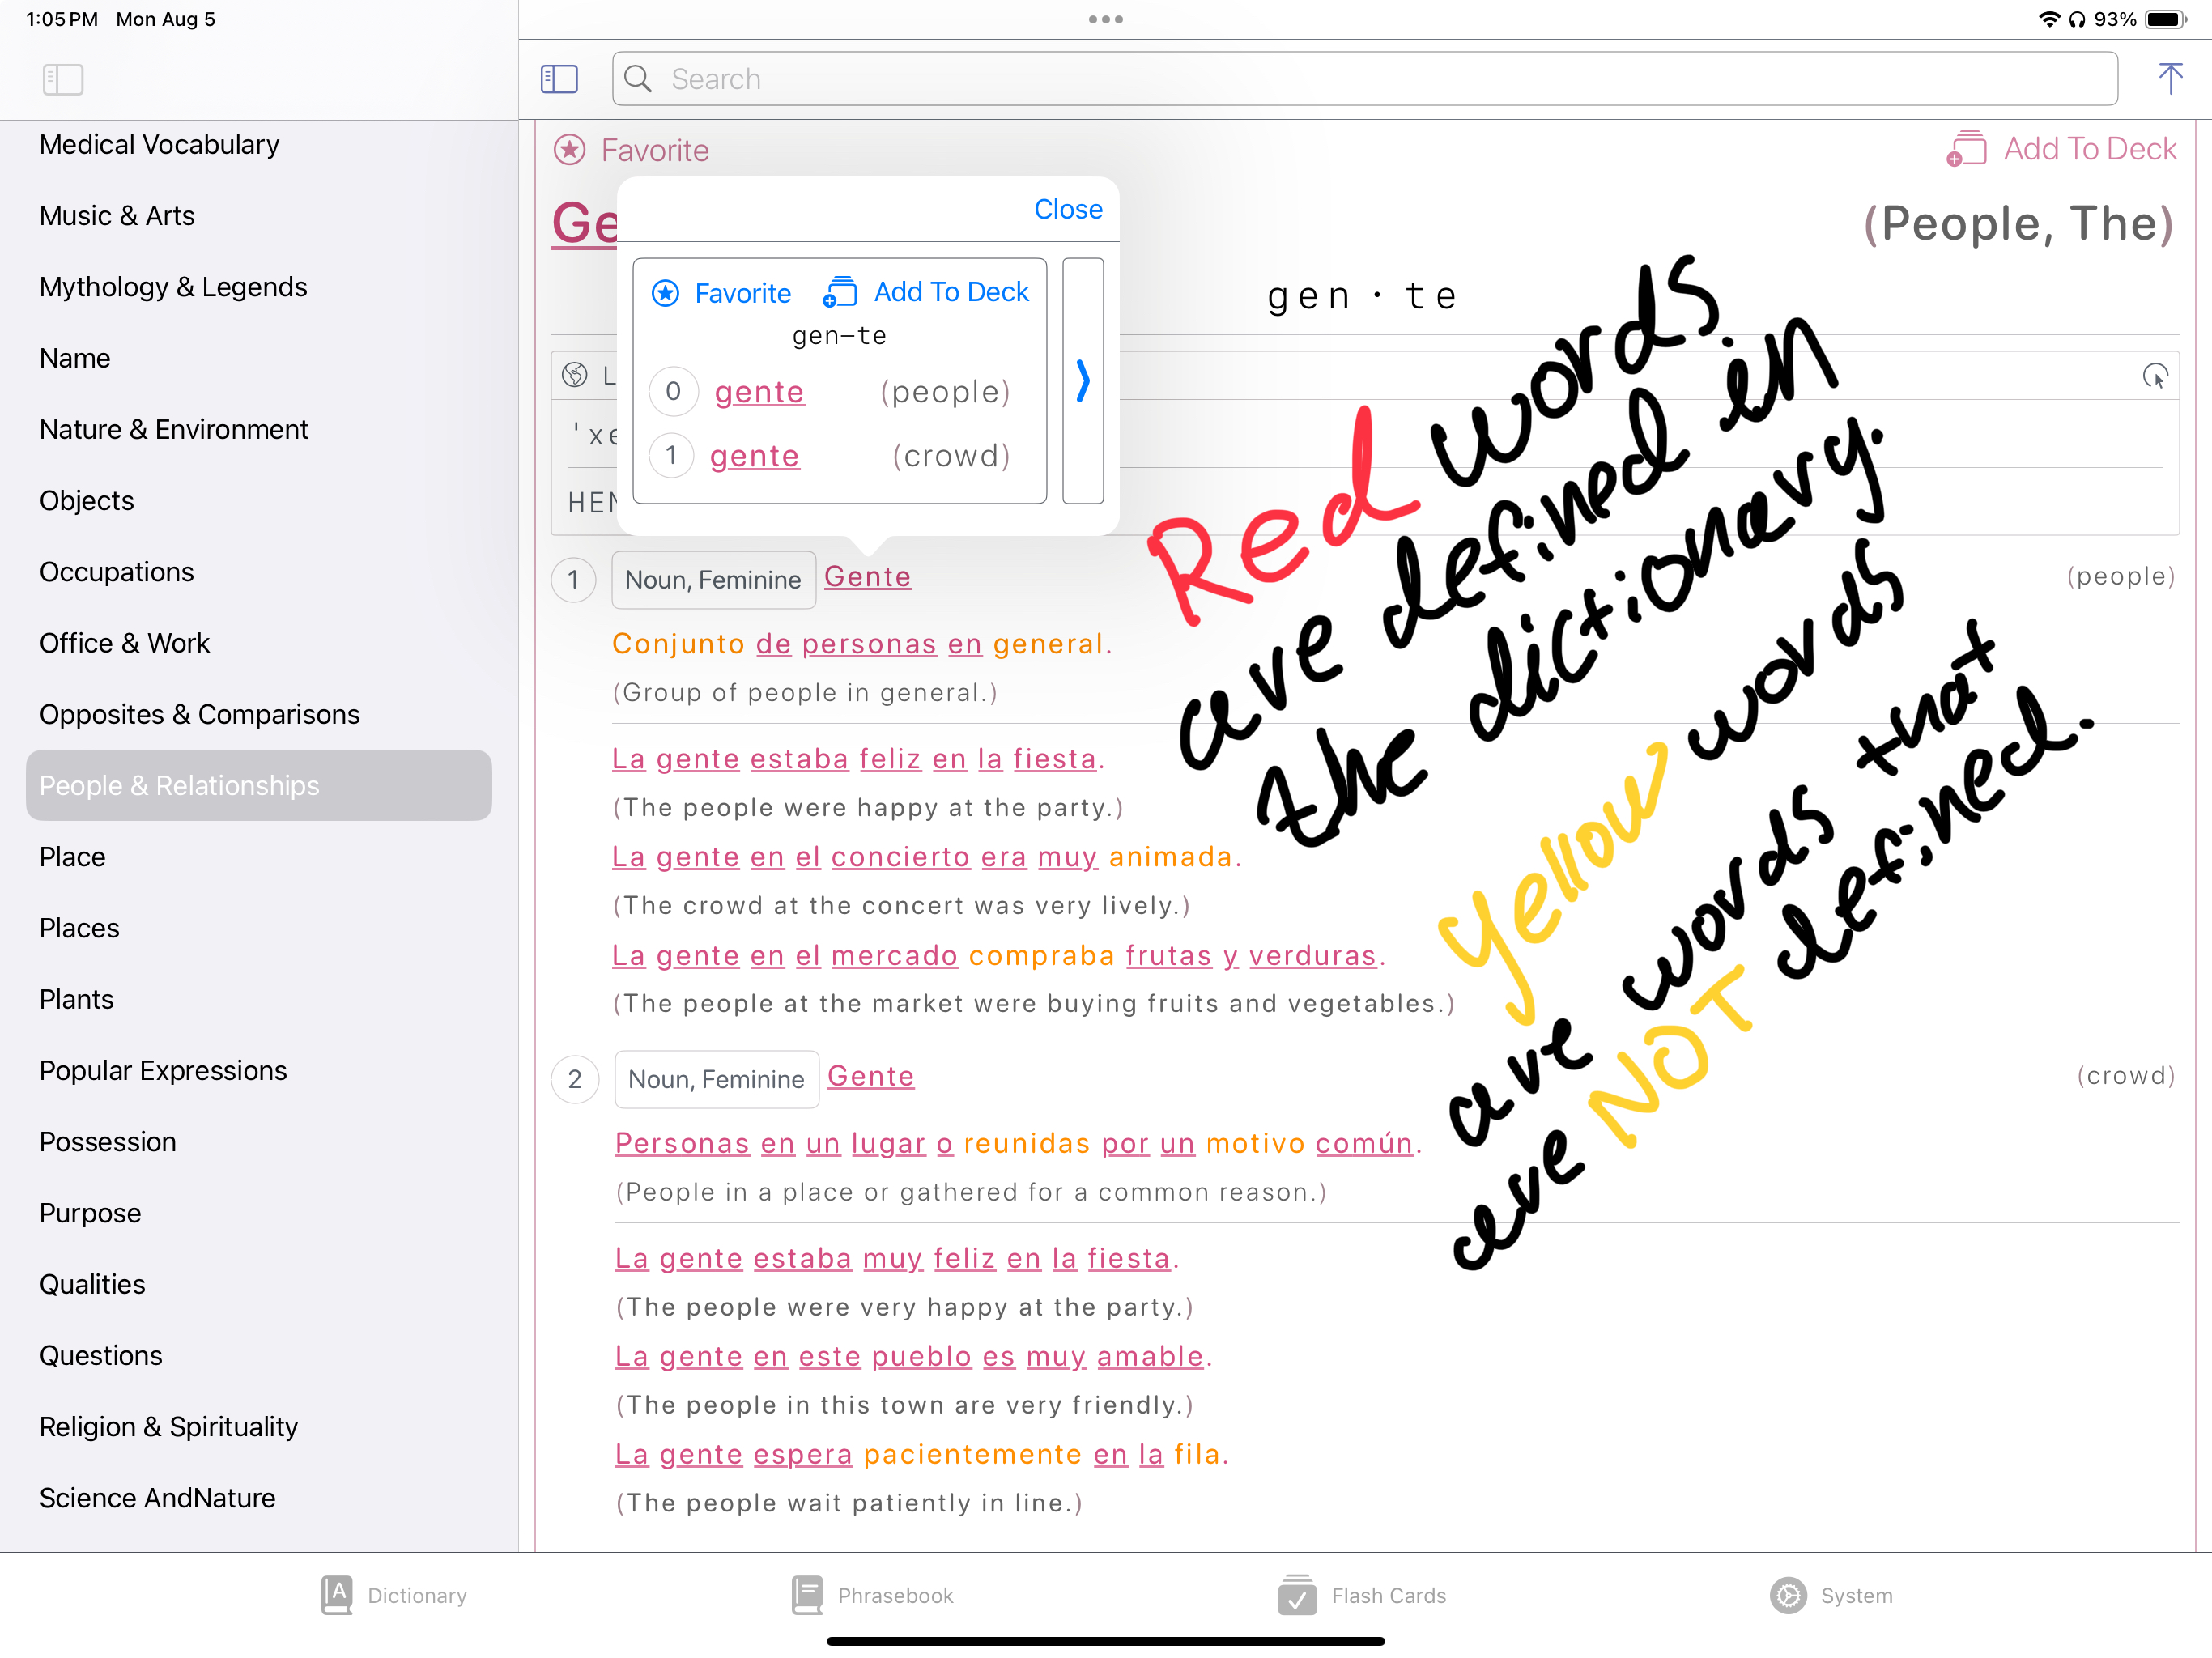
Task: Expand popup with the blue chevron arrow
Action: 1082,381
